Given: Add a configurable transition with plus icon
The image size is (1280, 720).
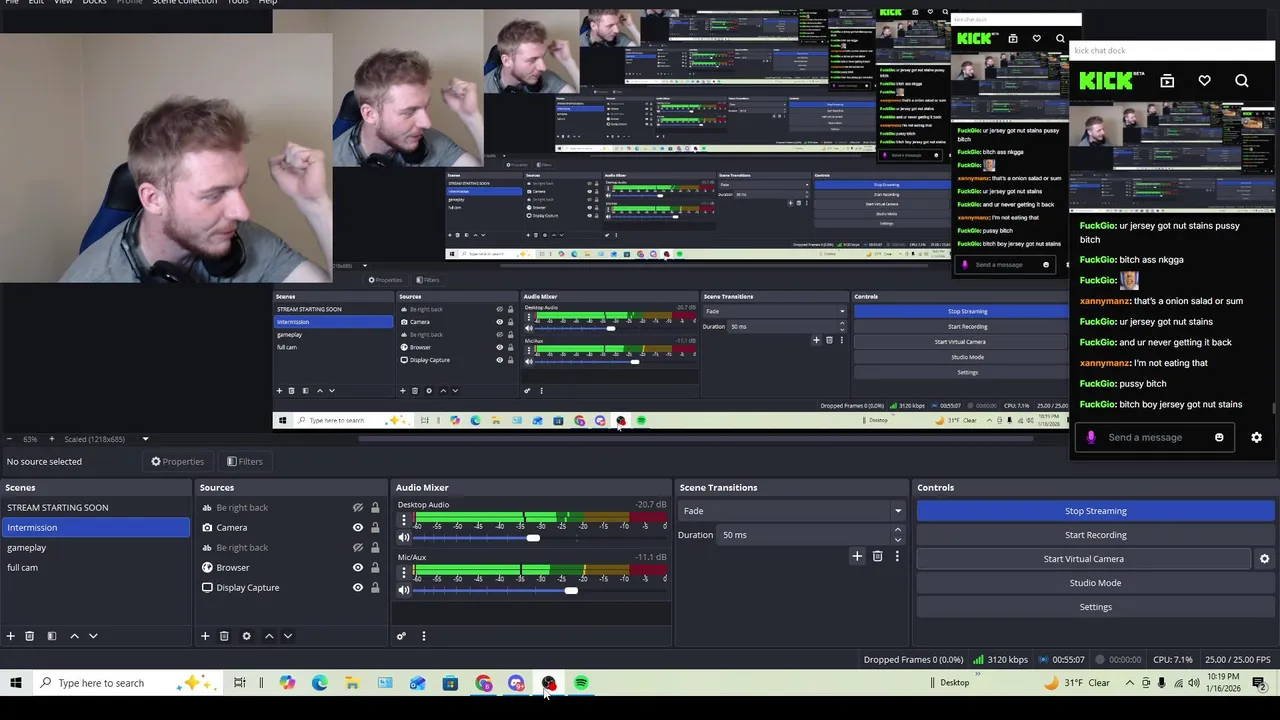Looking at the screenshot, I should tap(857, 556).
